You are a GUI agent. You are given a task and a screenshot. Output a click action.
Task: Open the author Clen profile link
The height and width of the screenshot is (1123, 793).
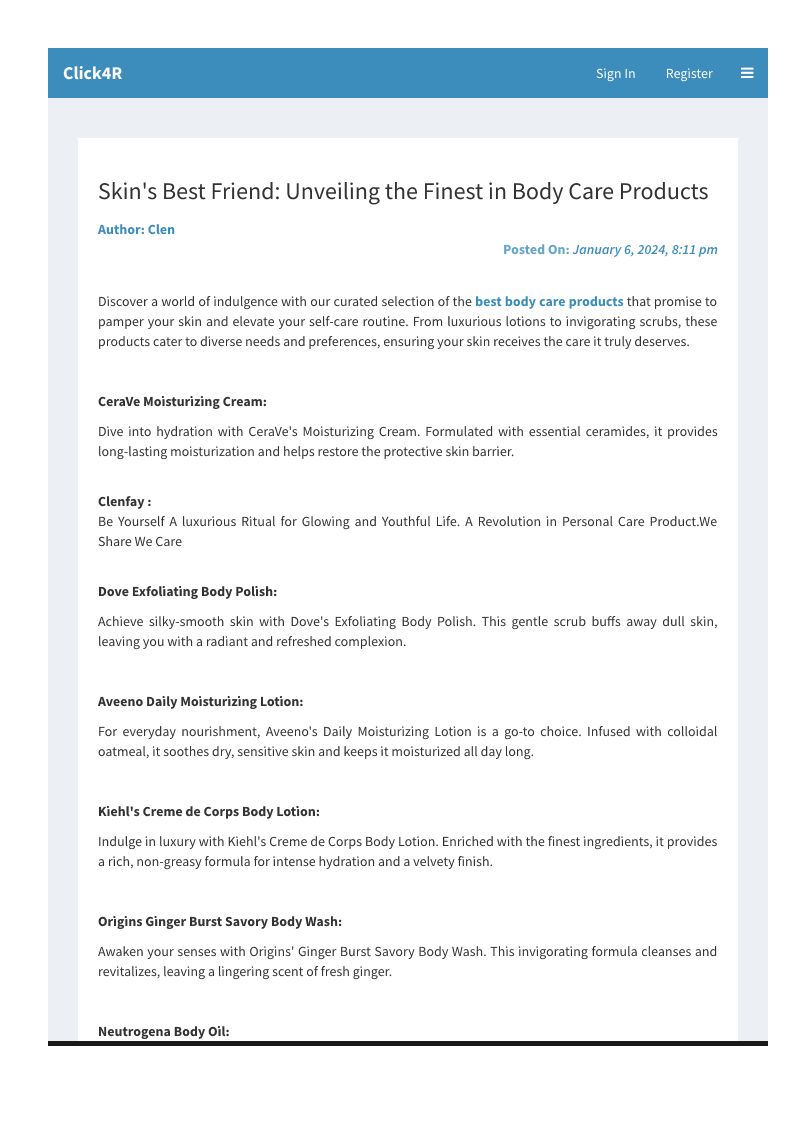pyautogui.click(x=136, y=229)
